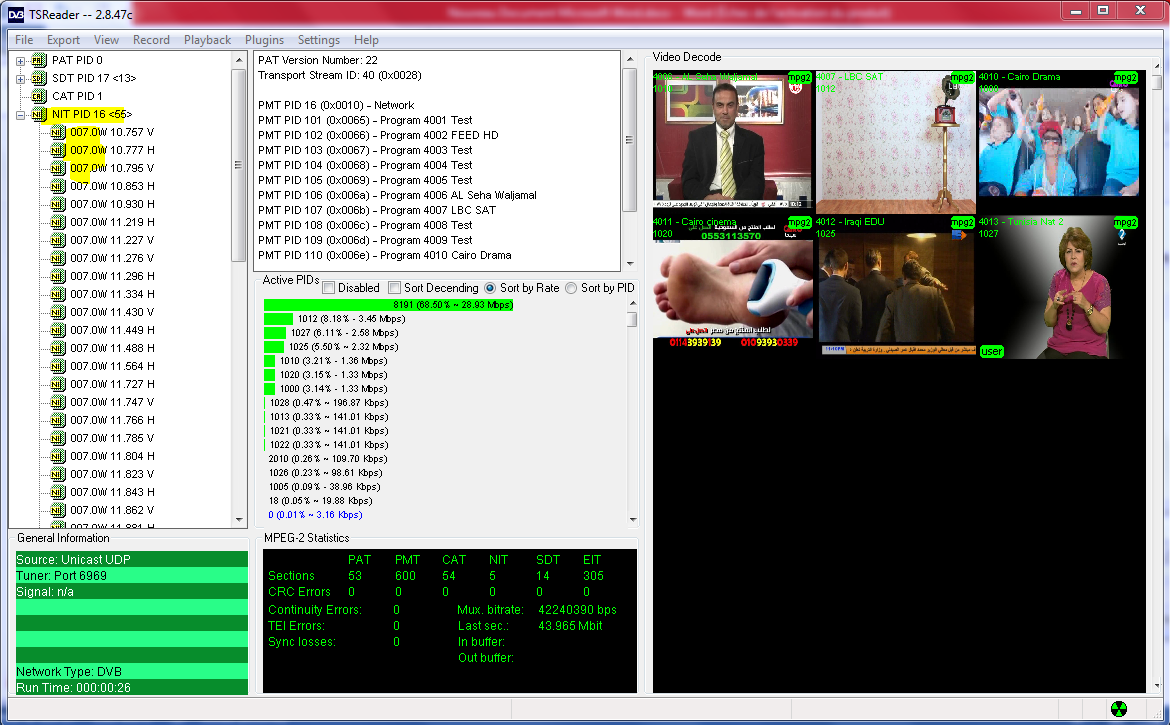The image size is (1170, 725).
Task: Select Program 4010 Cairo Drama PMT line
Action: point(384,255)
